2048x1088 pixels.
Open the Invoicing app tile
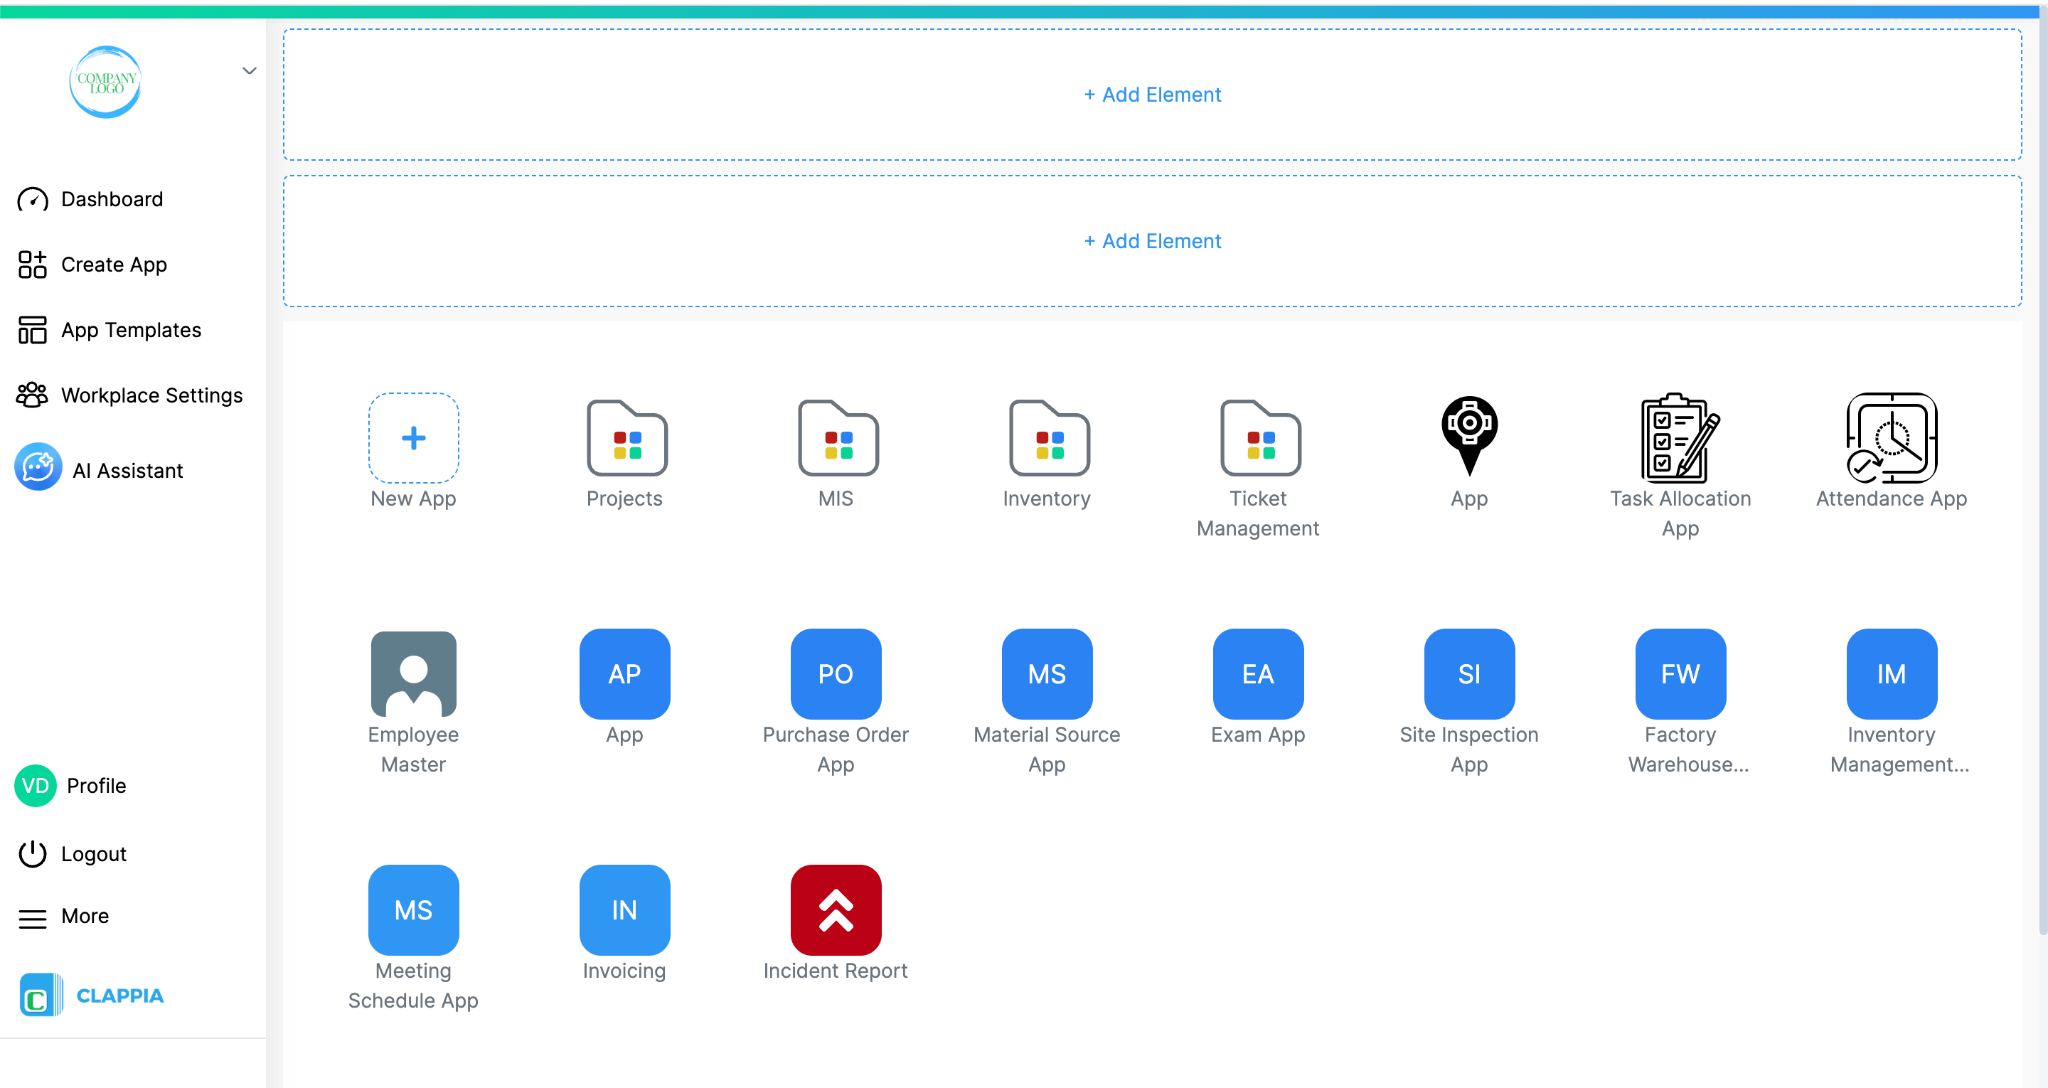[x=624, y=910]
